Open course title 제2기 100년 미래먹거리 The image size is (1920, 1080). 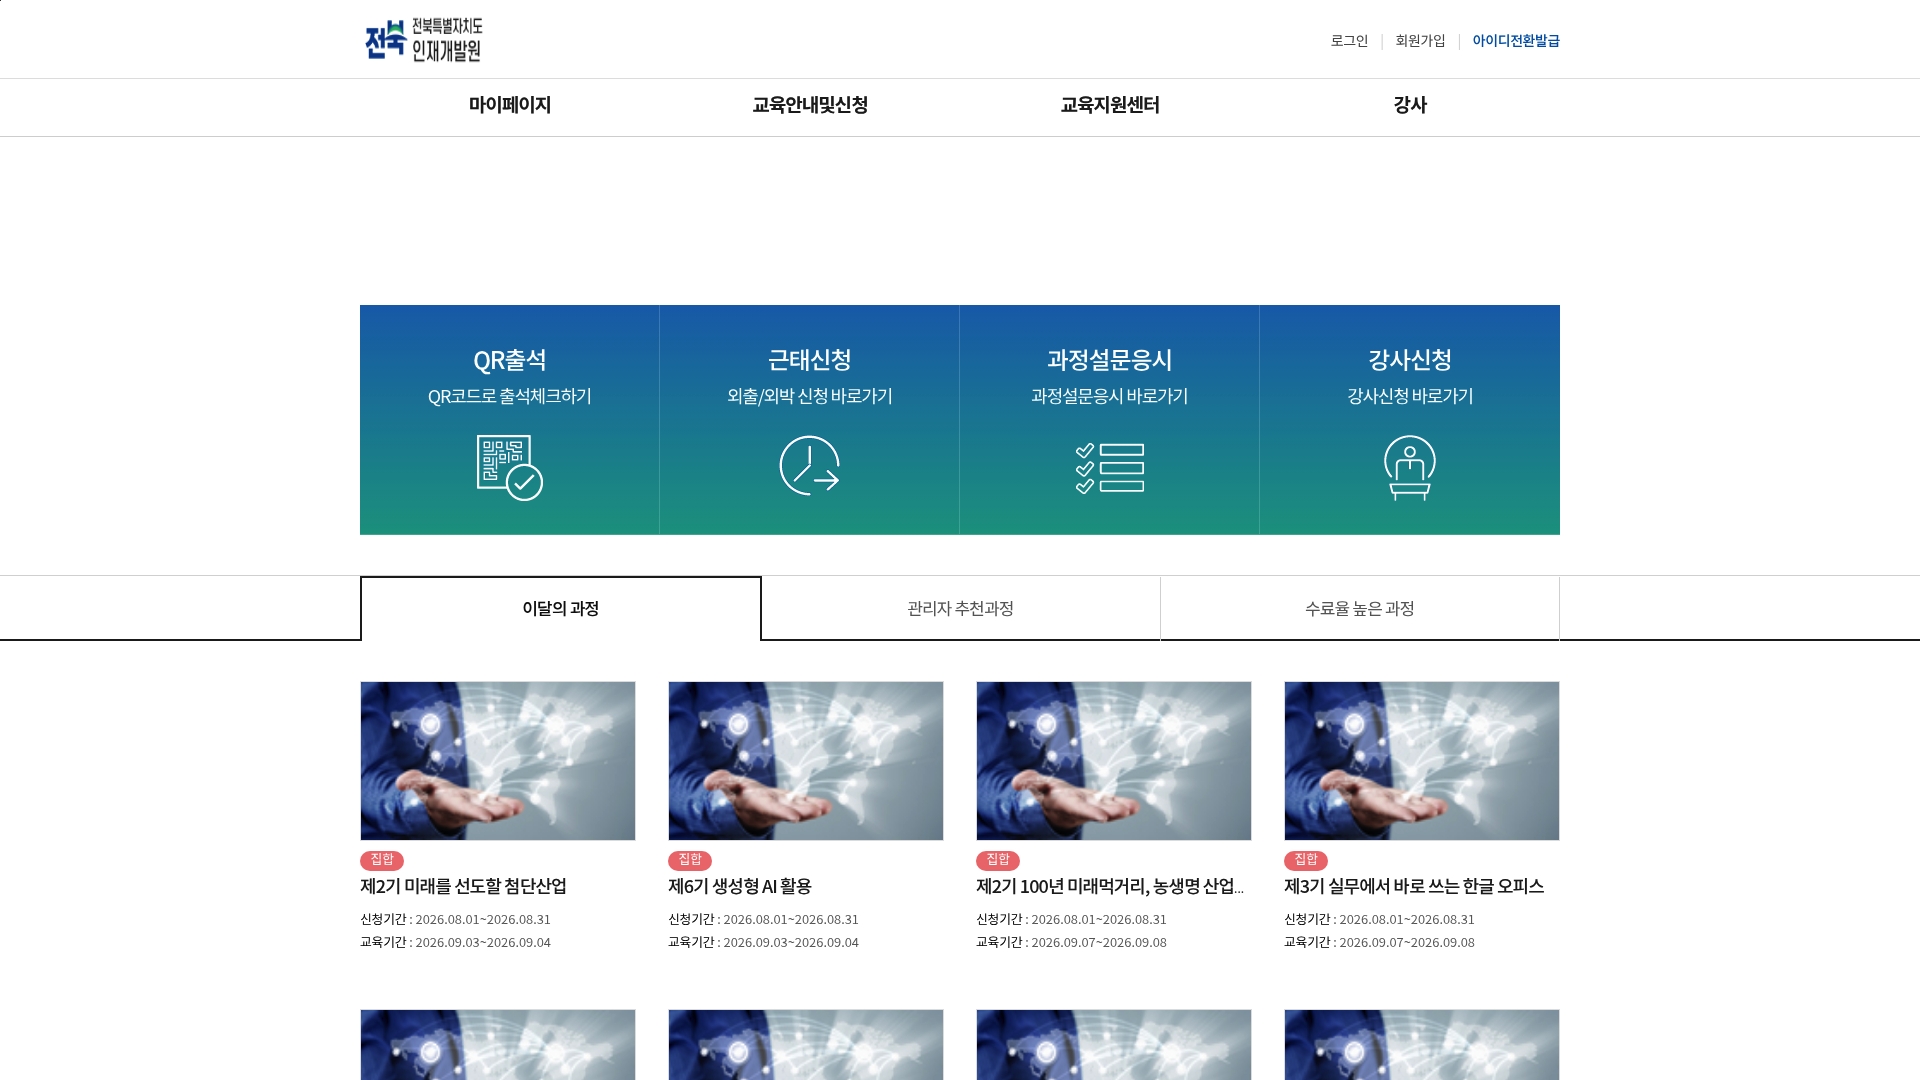tap(1110, 886)
